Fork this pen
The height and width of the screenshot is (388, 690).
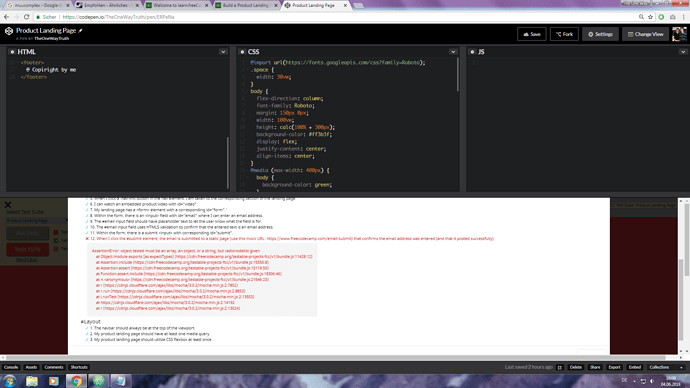[564, 34]
